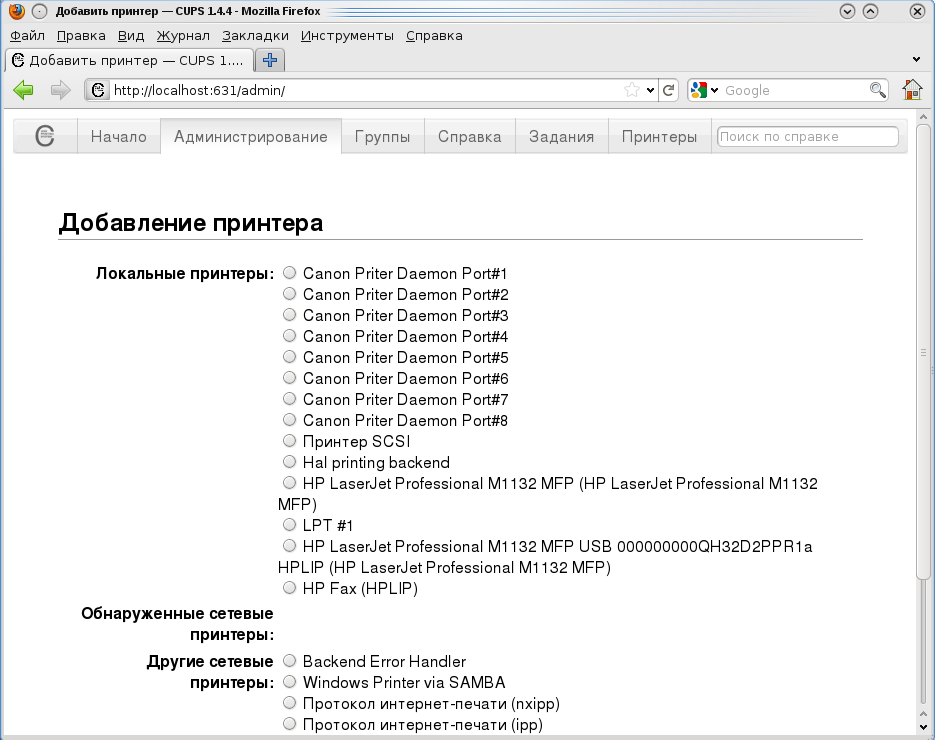Reload the page with the refresh icon
The height and width of the screenshot is (740, 935).
coord(668,90)
